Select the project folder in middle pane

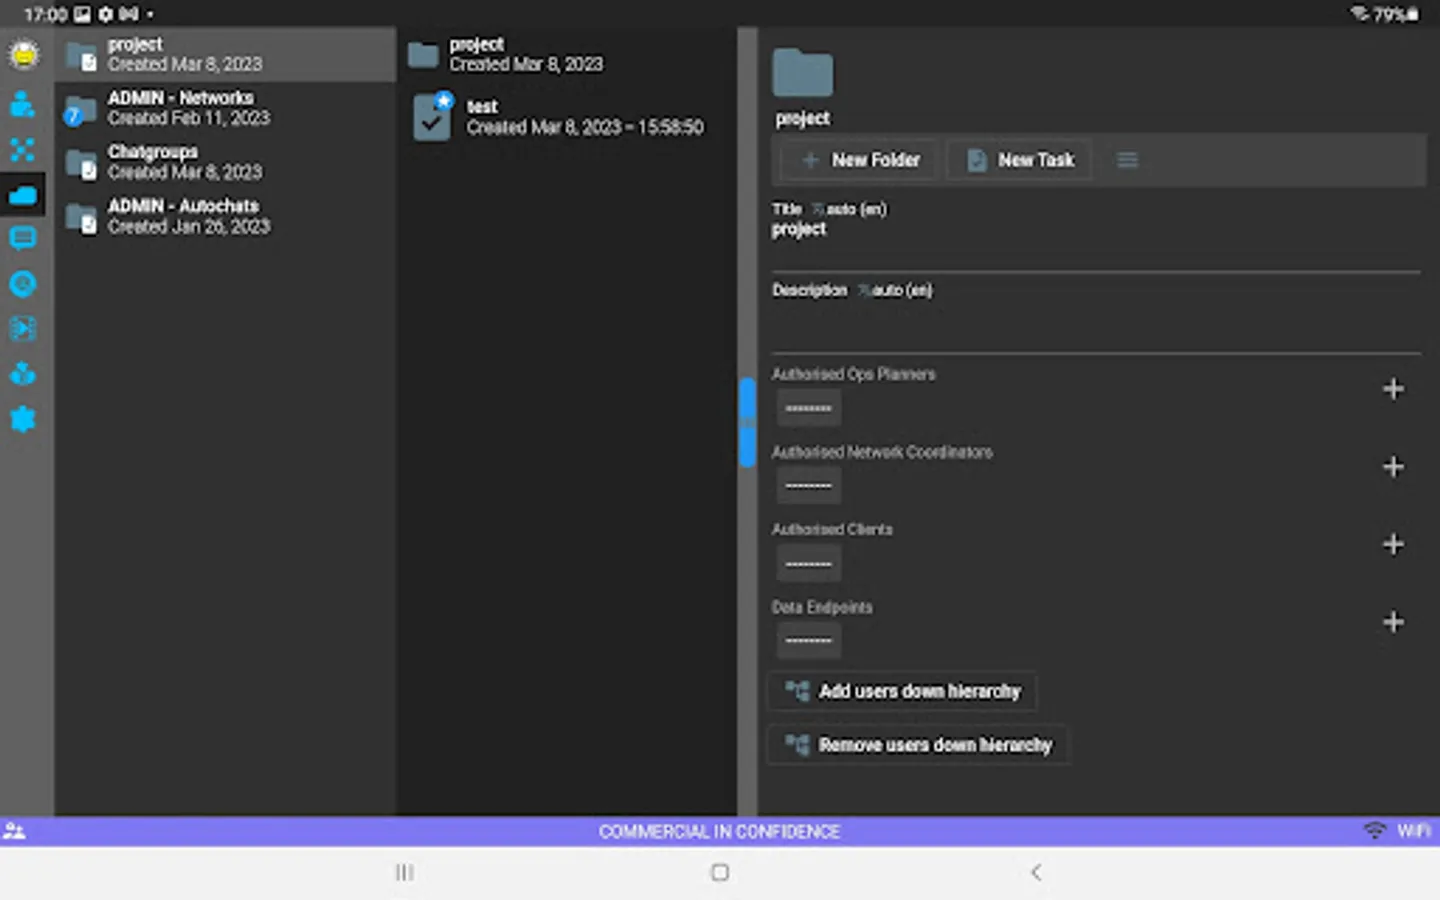click(x=567, y=54)
